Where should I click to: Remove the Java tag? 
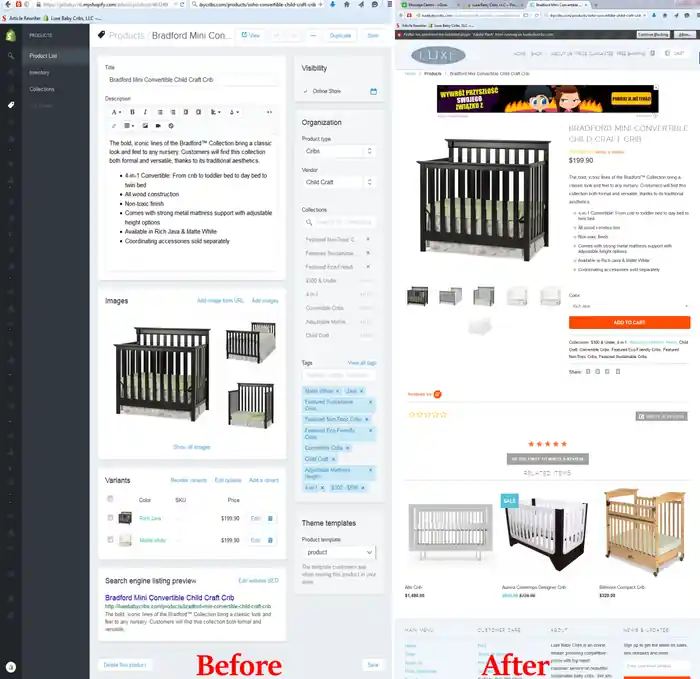(362, 391)
